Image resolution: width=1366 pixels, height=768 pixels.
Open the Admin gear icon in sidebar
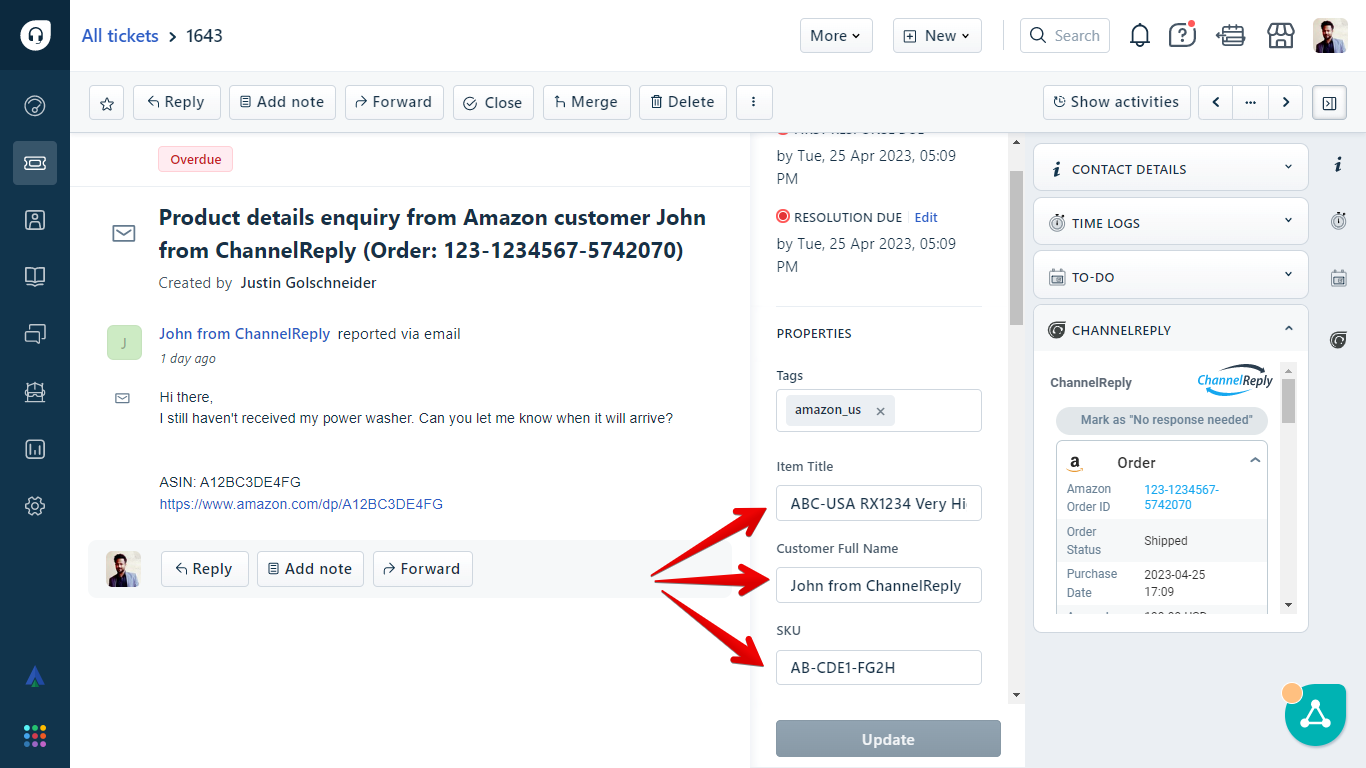pos(35,506)
